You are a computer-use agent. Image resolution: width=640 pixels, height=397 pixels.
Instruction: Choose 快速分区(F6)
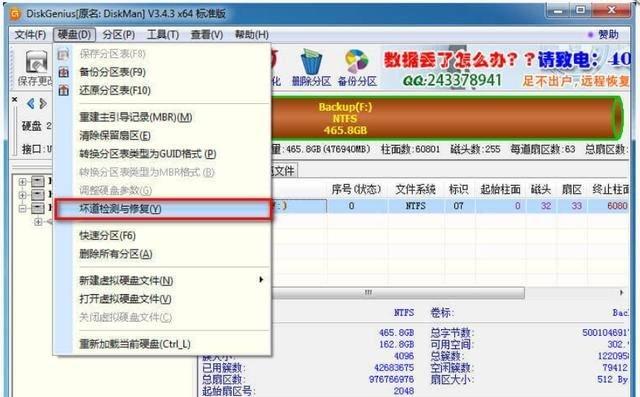[x=162, y=235]
